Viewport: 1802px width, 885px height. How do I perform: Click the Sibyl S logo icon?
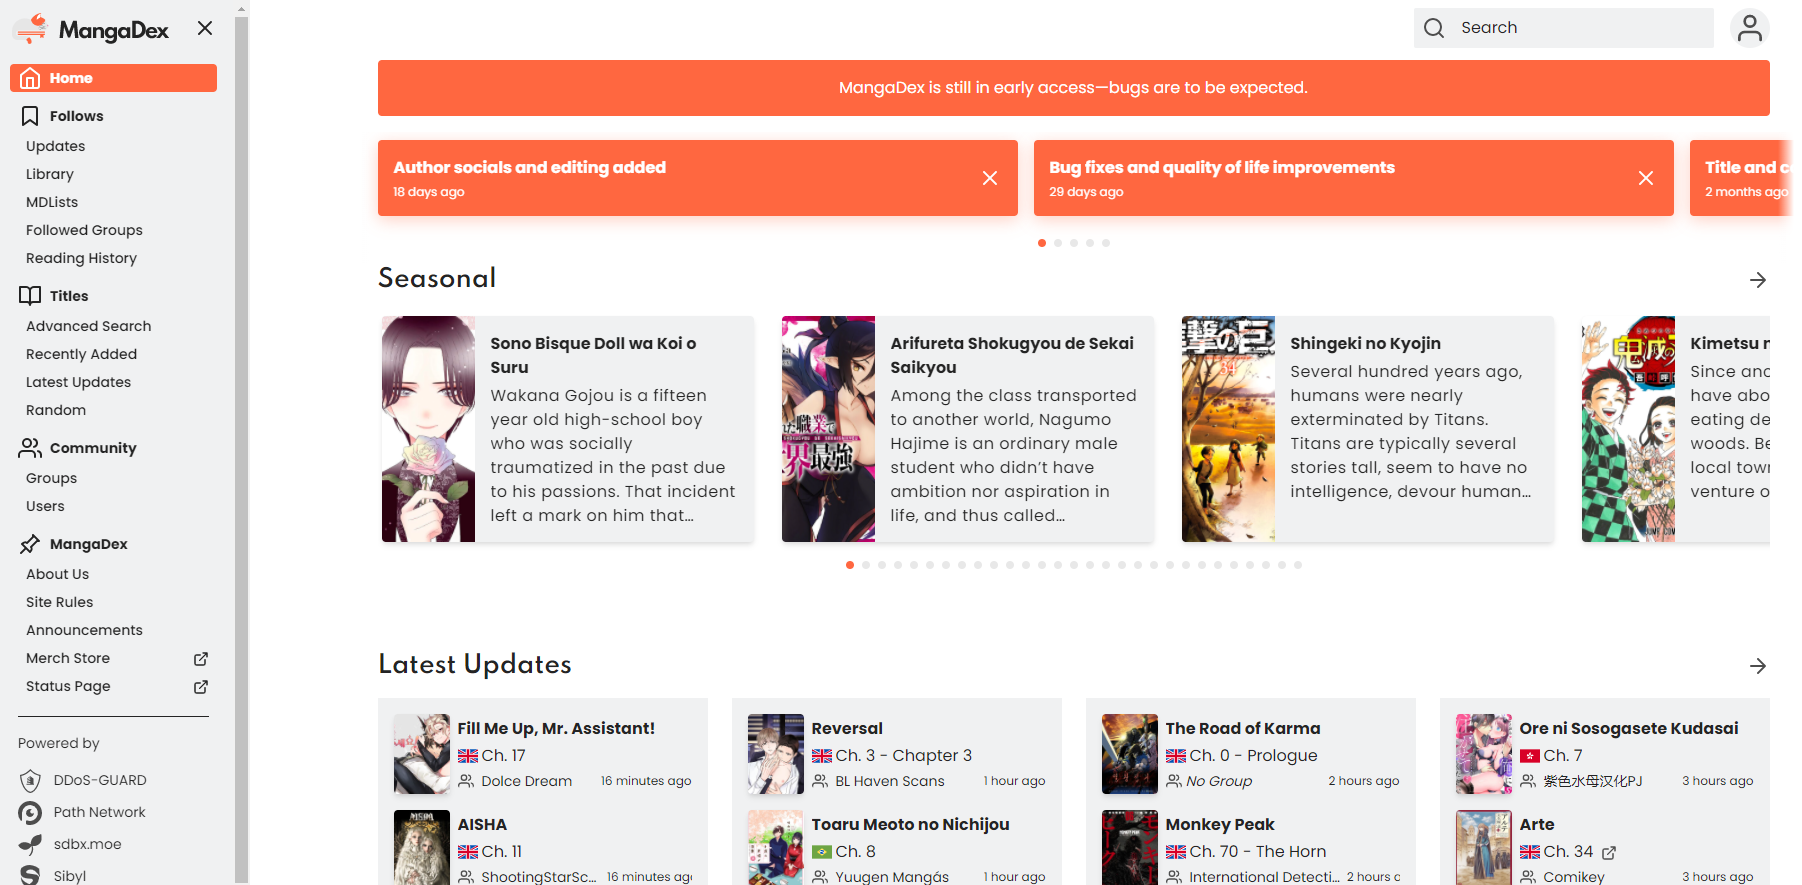tap(31, 875)
